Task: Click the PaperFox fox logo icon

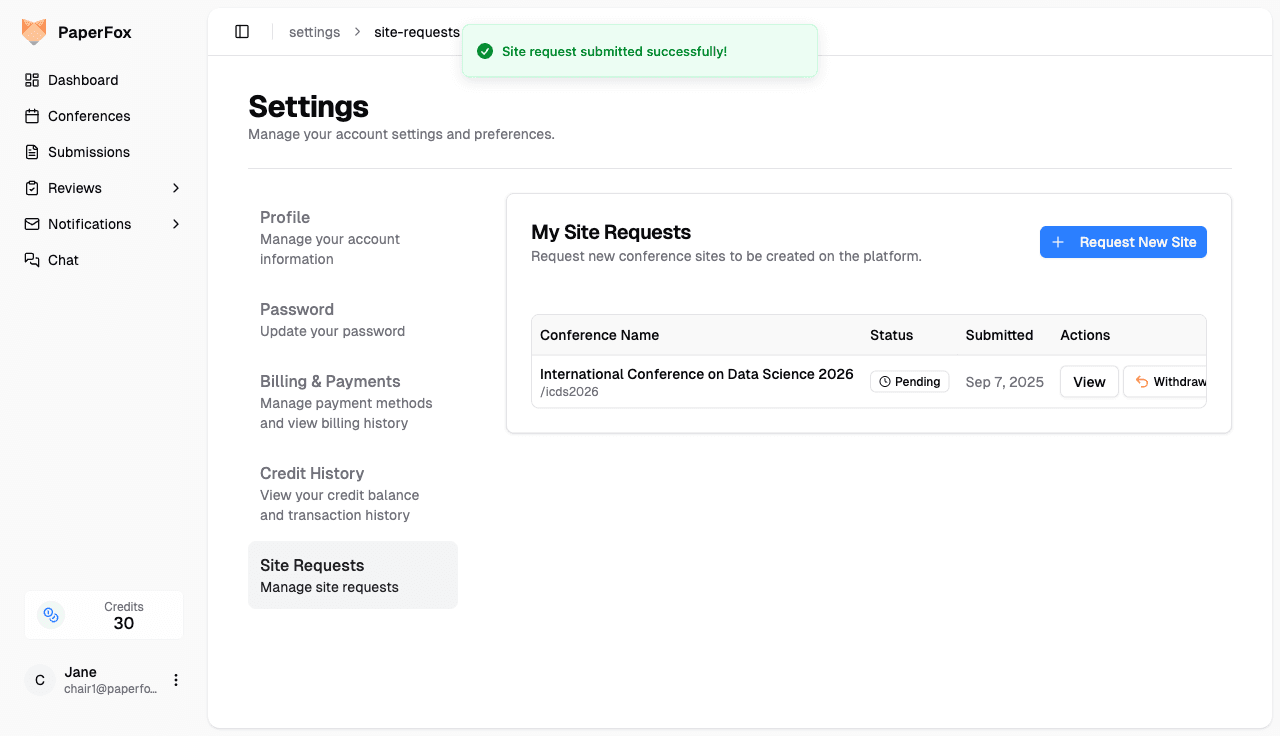Action: pos(34,32)
